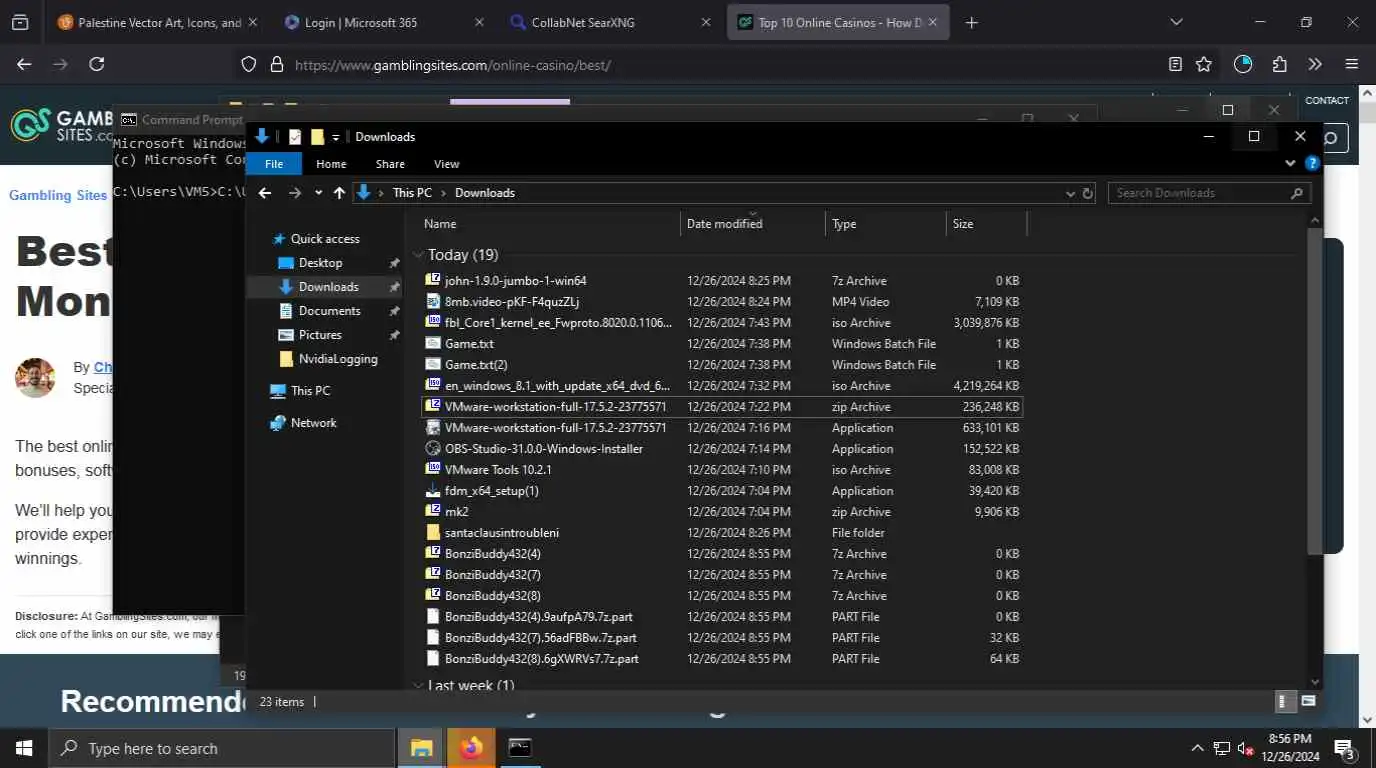Screen dimensions: 1376x768
Task: Click the Gambling Sites breadcrumb link
Action: pos(58,195)
